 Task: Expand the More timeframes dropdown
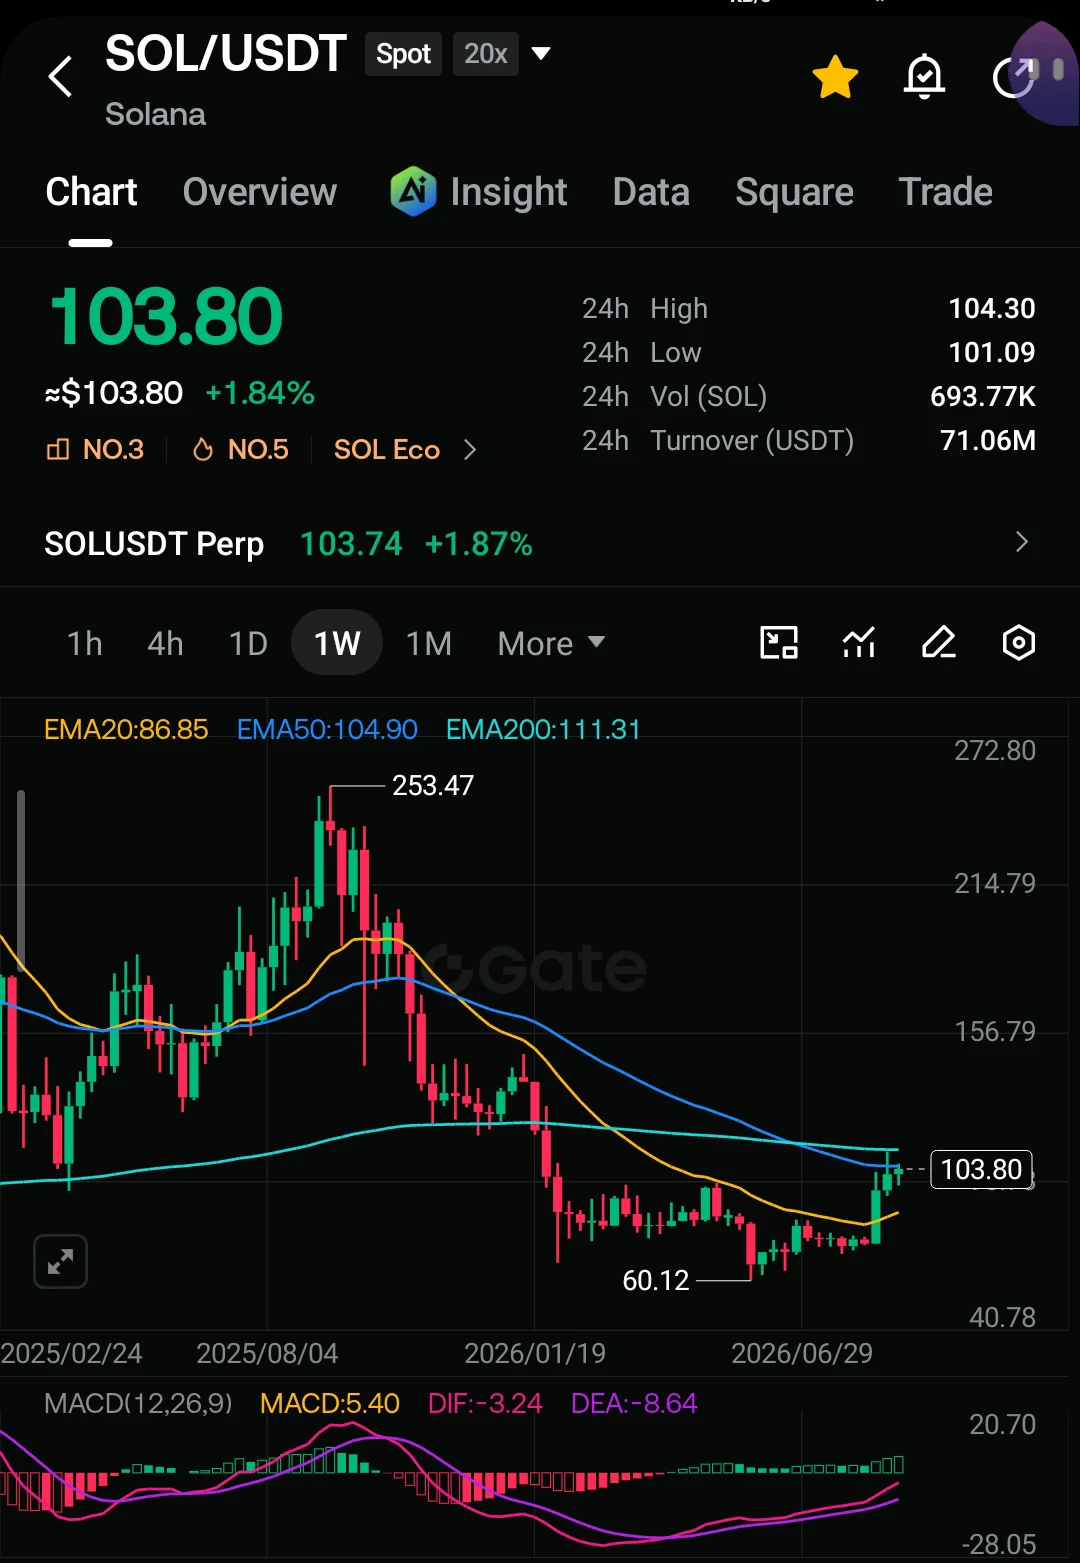point(551,643)
